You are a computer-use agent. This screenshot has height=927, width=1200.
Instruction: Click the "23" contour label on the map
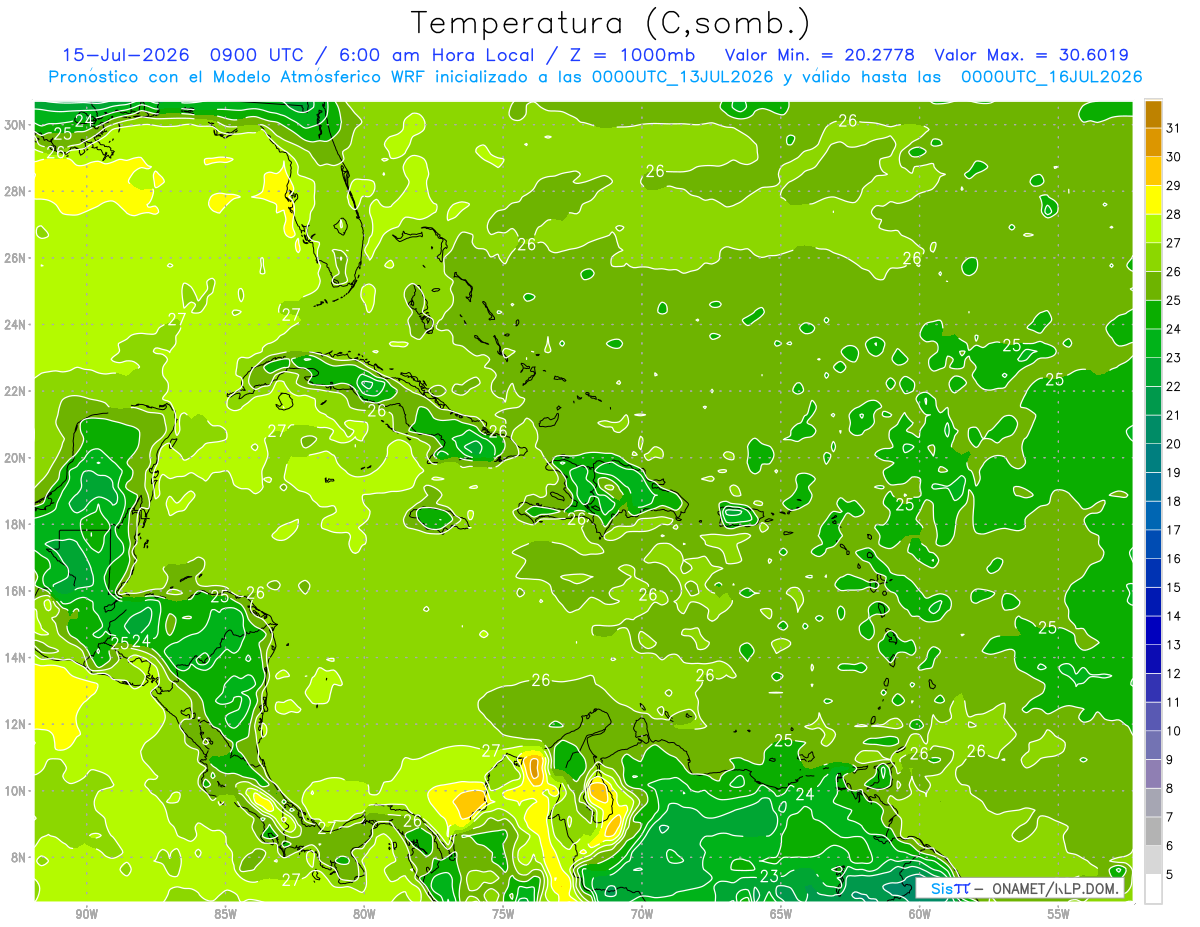(769, 877)
